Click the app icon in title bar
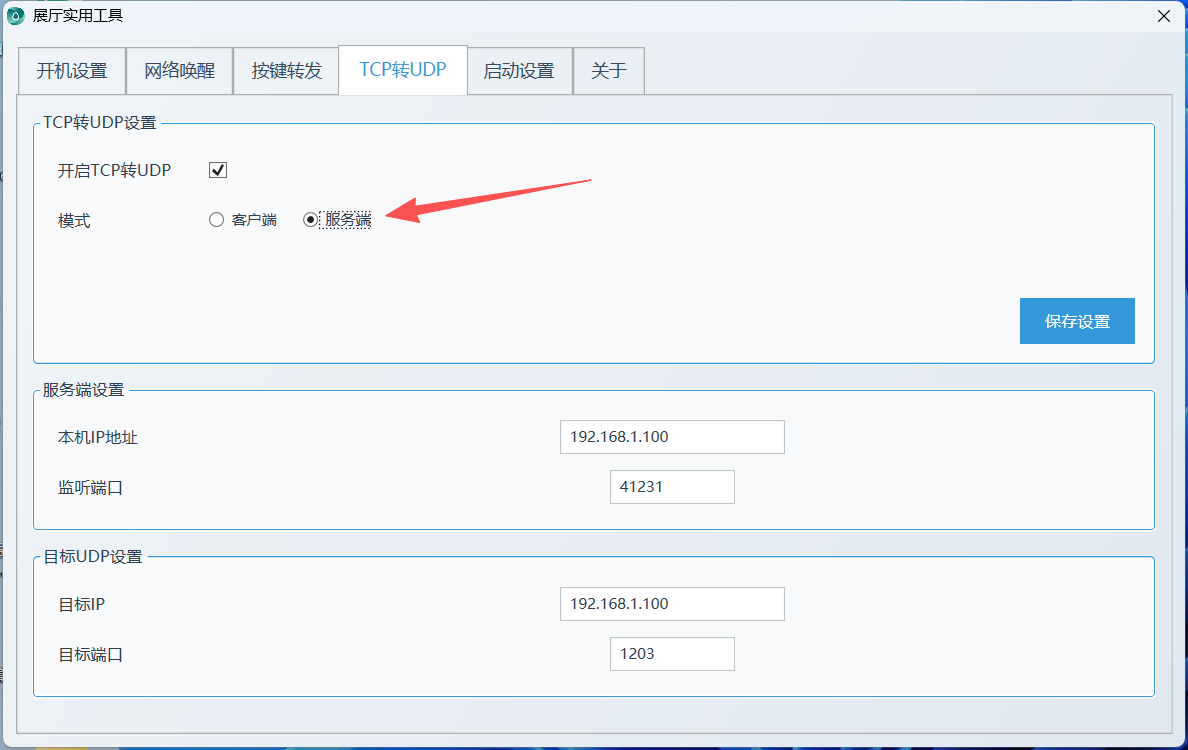The image size is (1188, 750). pyautogui.click(x=15, y=16)
